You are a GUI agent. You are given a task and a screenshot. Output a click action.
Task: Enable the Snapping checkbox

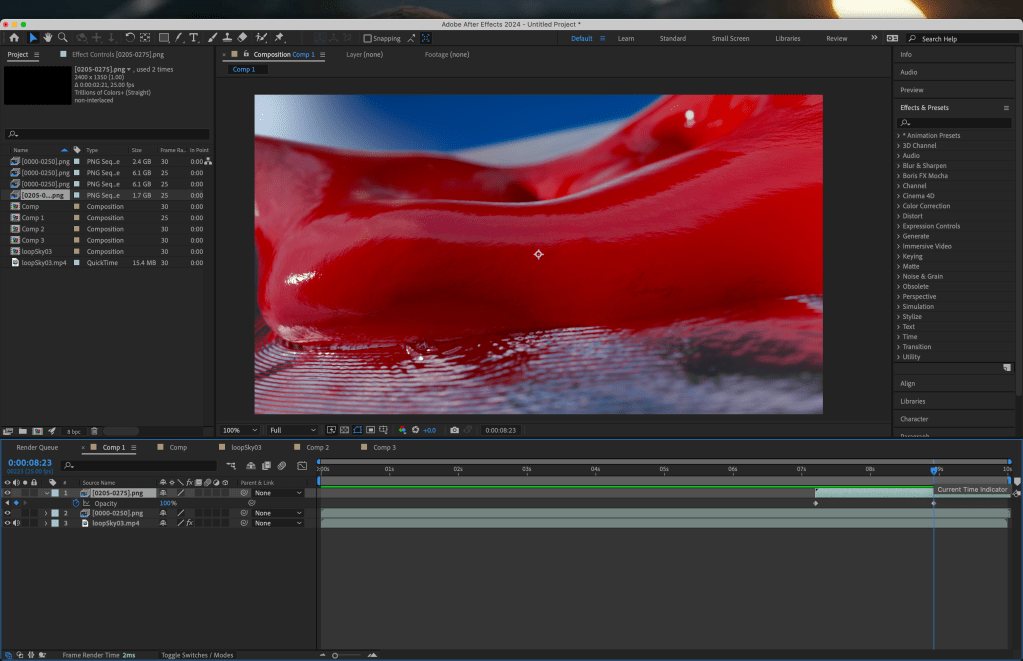click(x=367, y=38)
